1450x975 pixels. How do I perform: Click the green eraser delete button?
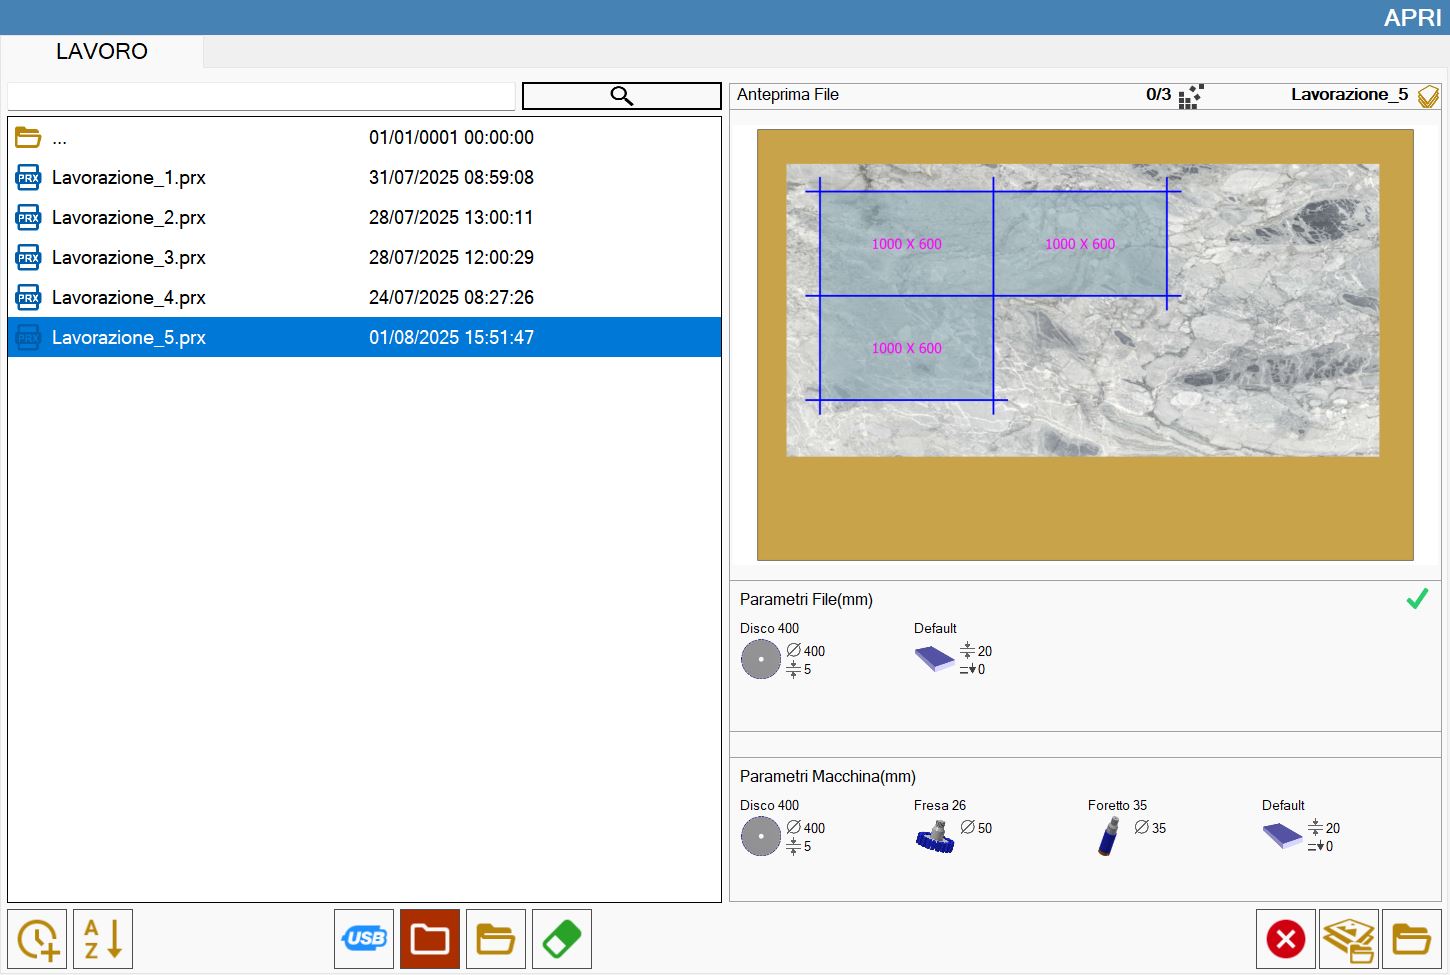[562, 939]
